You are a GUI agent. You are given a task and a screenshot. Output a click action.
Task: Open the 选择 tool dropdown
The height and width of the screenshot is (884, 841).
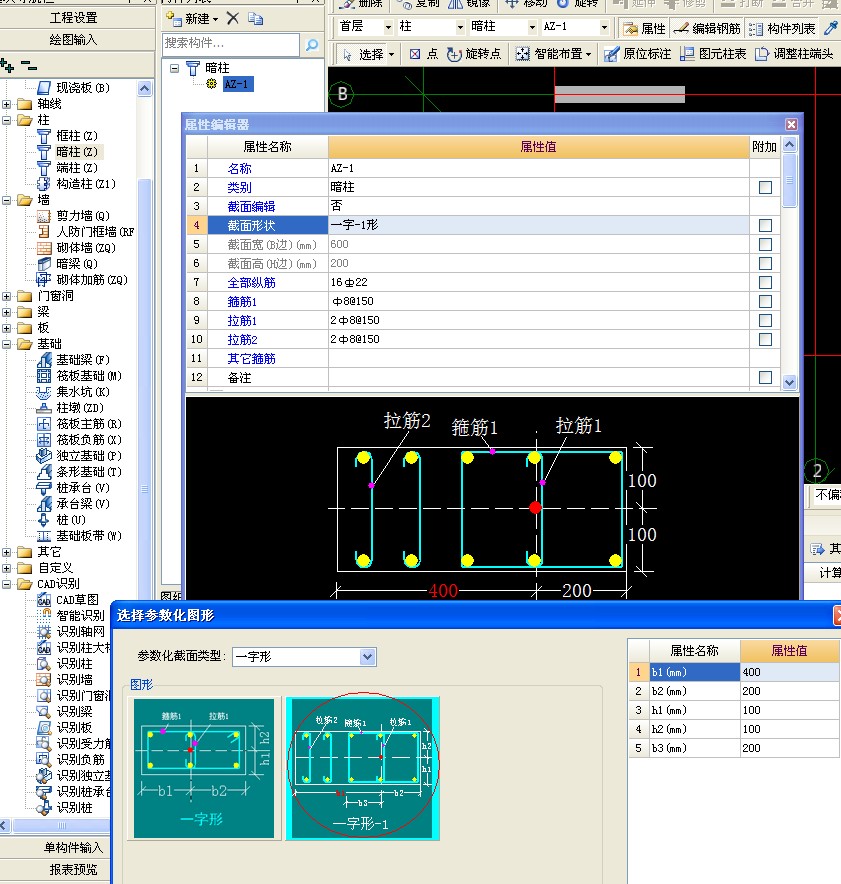[391, 55]
